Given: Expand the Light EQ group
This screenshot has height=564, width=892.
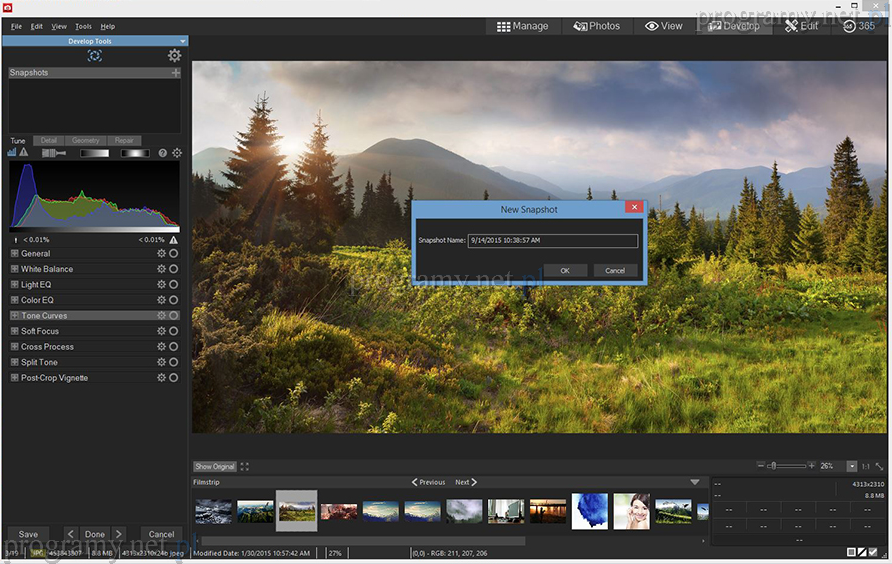Looking at the screenshot, I should tap(14, 285).
